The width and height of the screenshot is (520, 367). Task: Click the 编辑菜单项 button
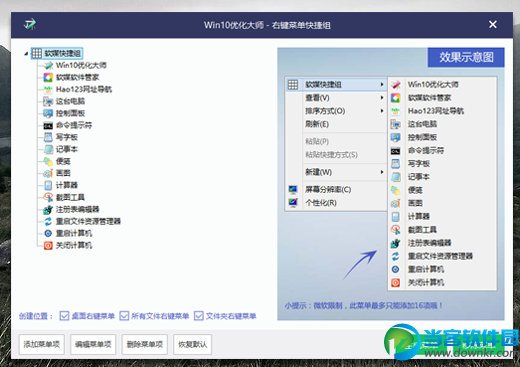point(93,344)
